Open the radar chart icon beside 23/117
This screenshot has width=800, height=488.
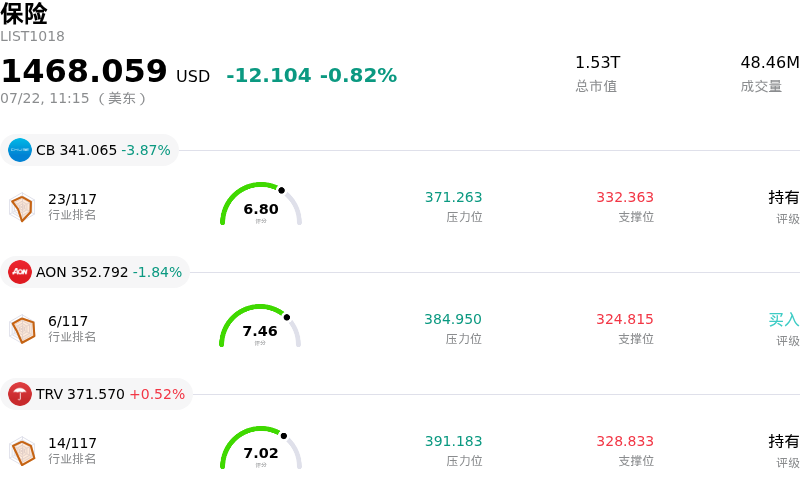pyautogui.click(x=22, y=207)
